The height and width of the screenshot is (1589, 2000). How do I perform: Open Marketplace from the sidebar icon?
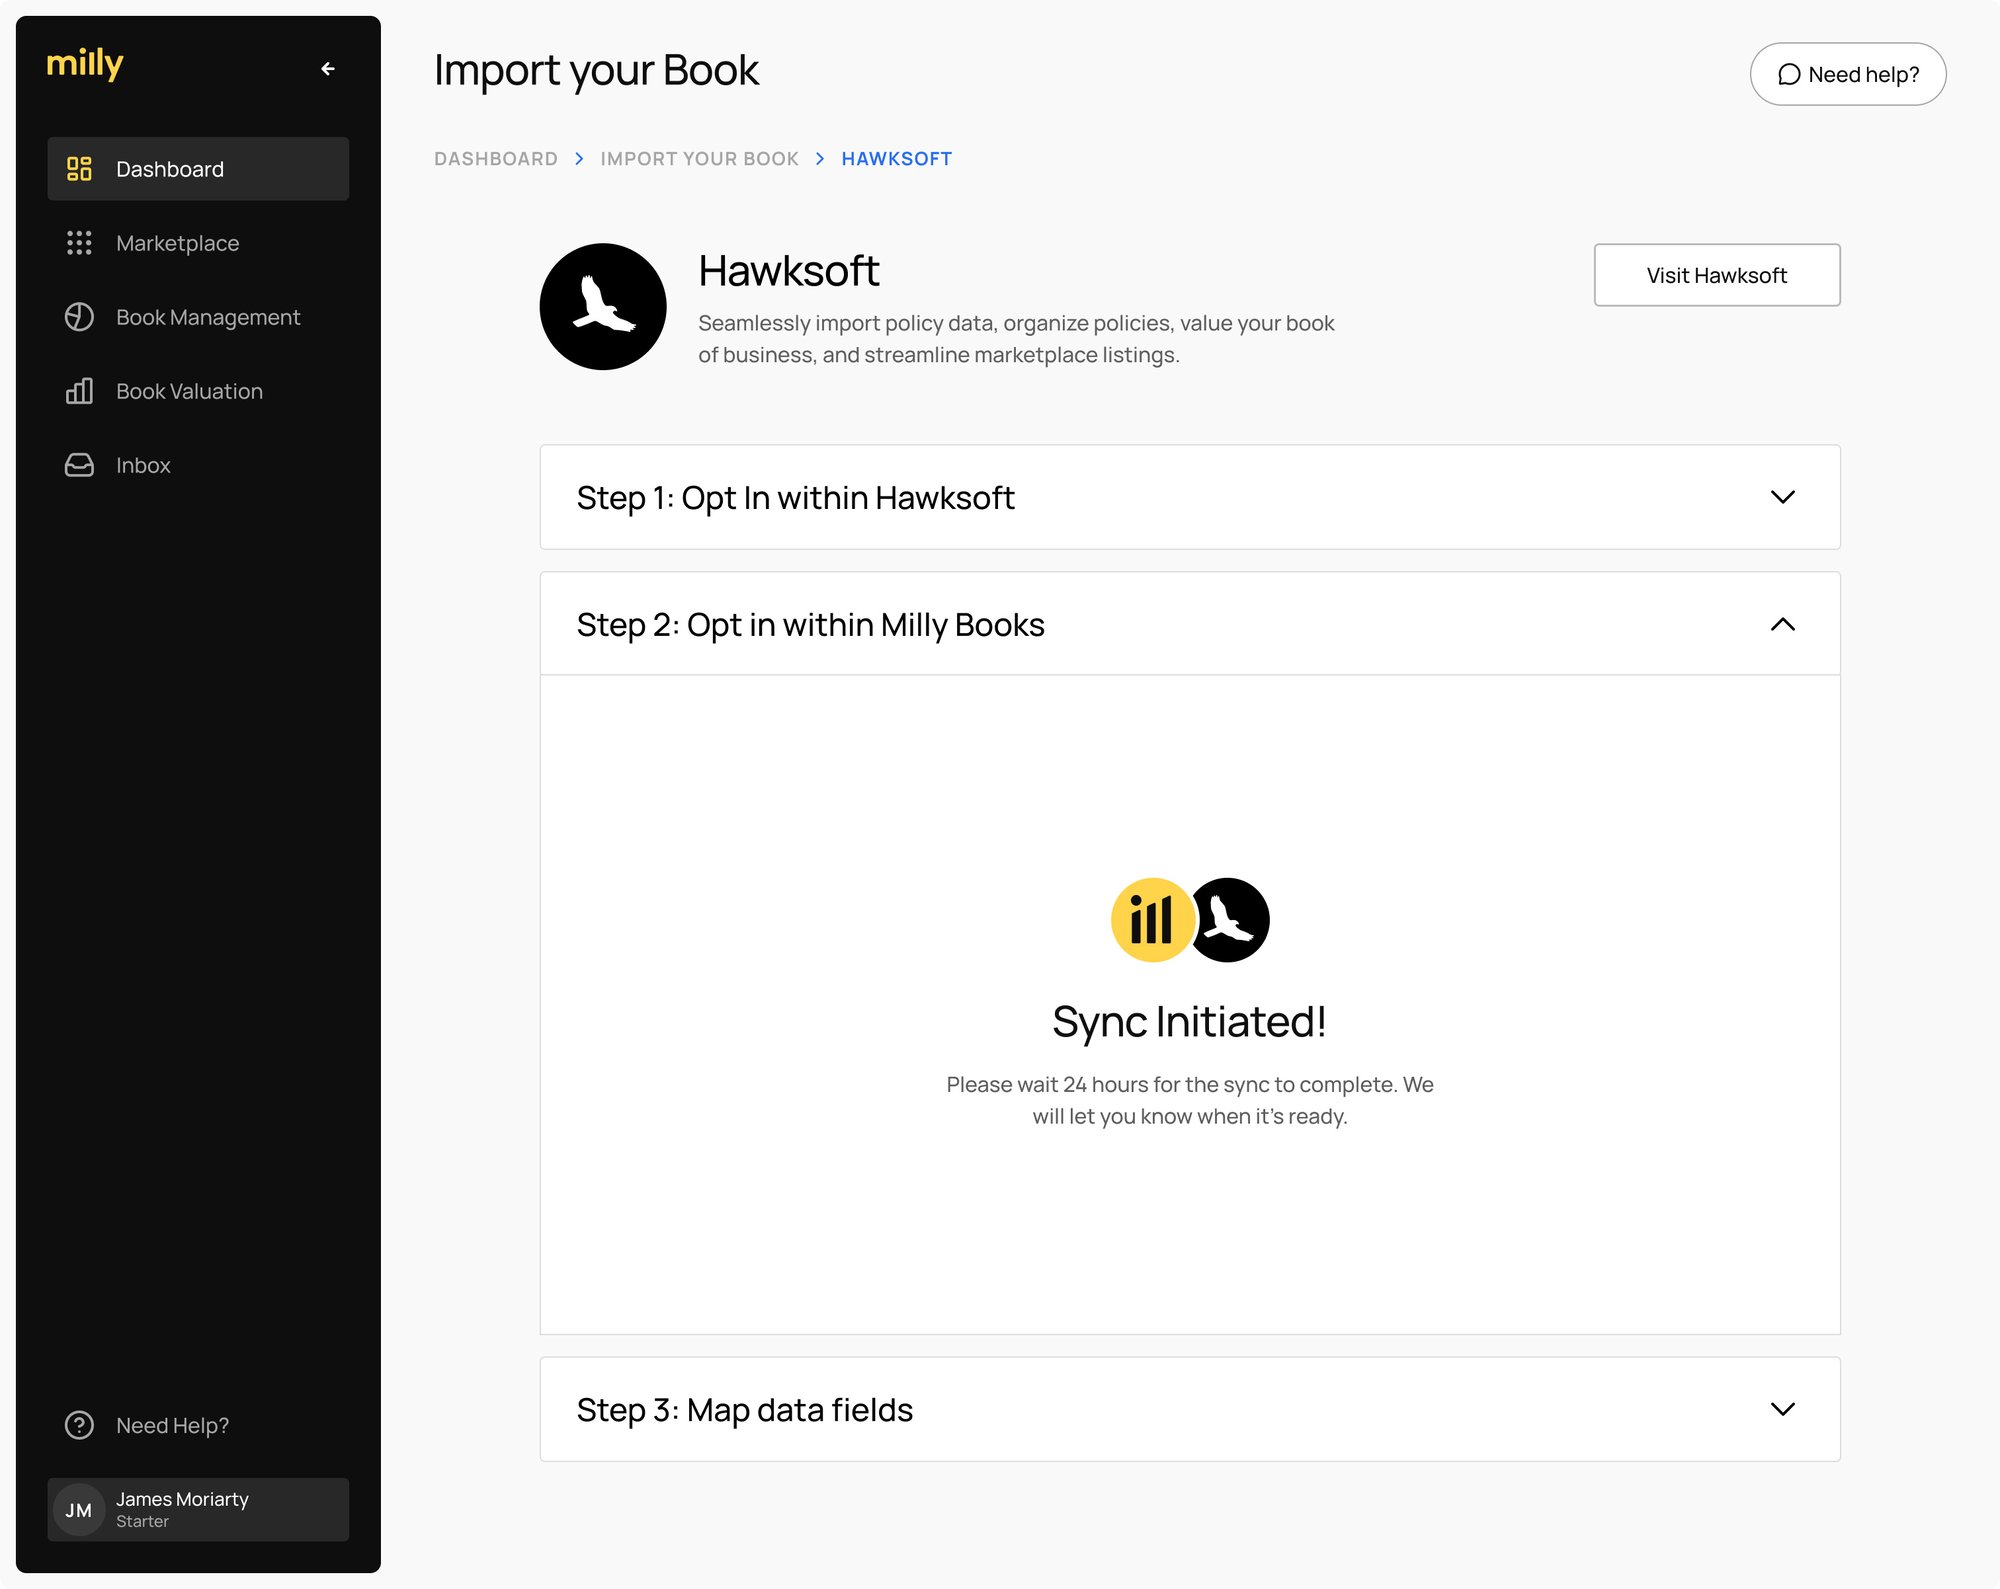pyautogui.click(x=79, y=243)
